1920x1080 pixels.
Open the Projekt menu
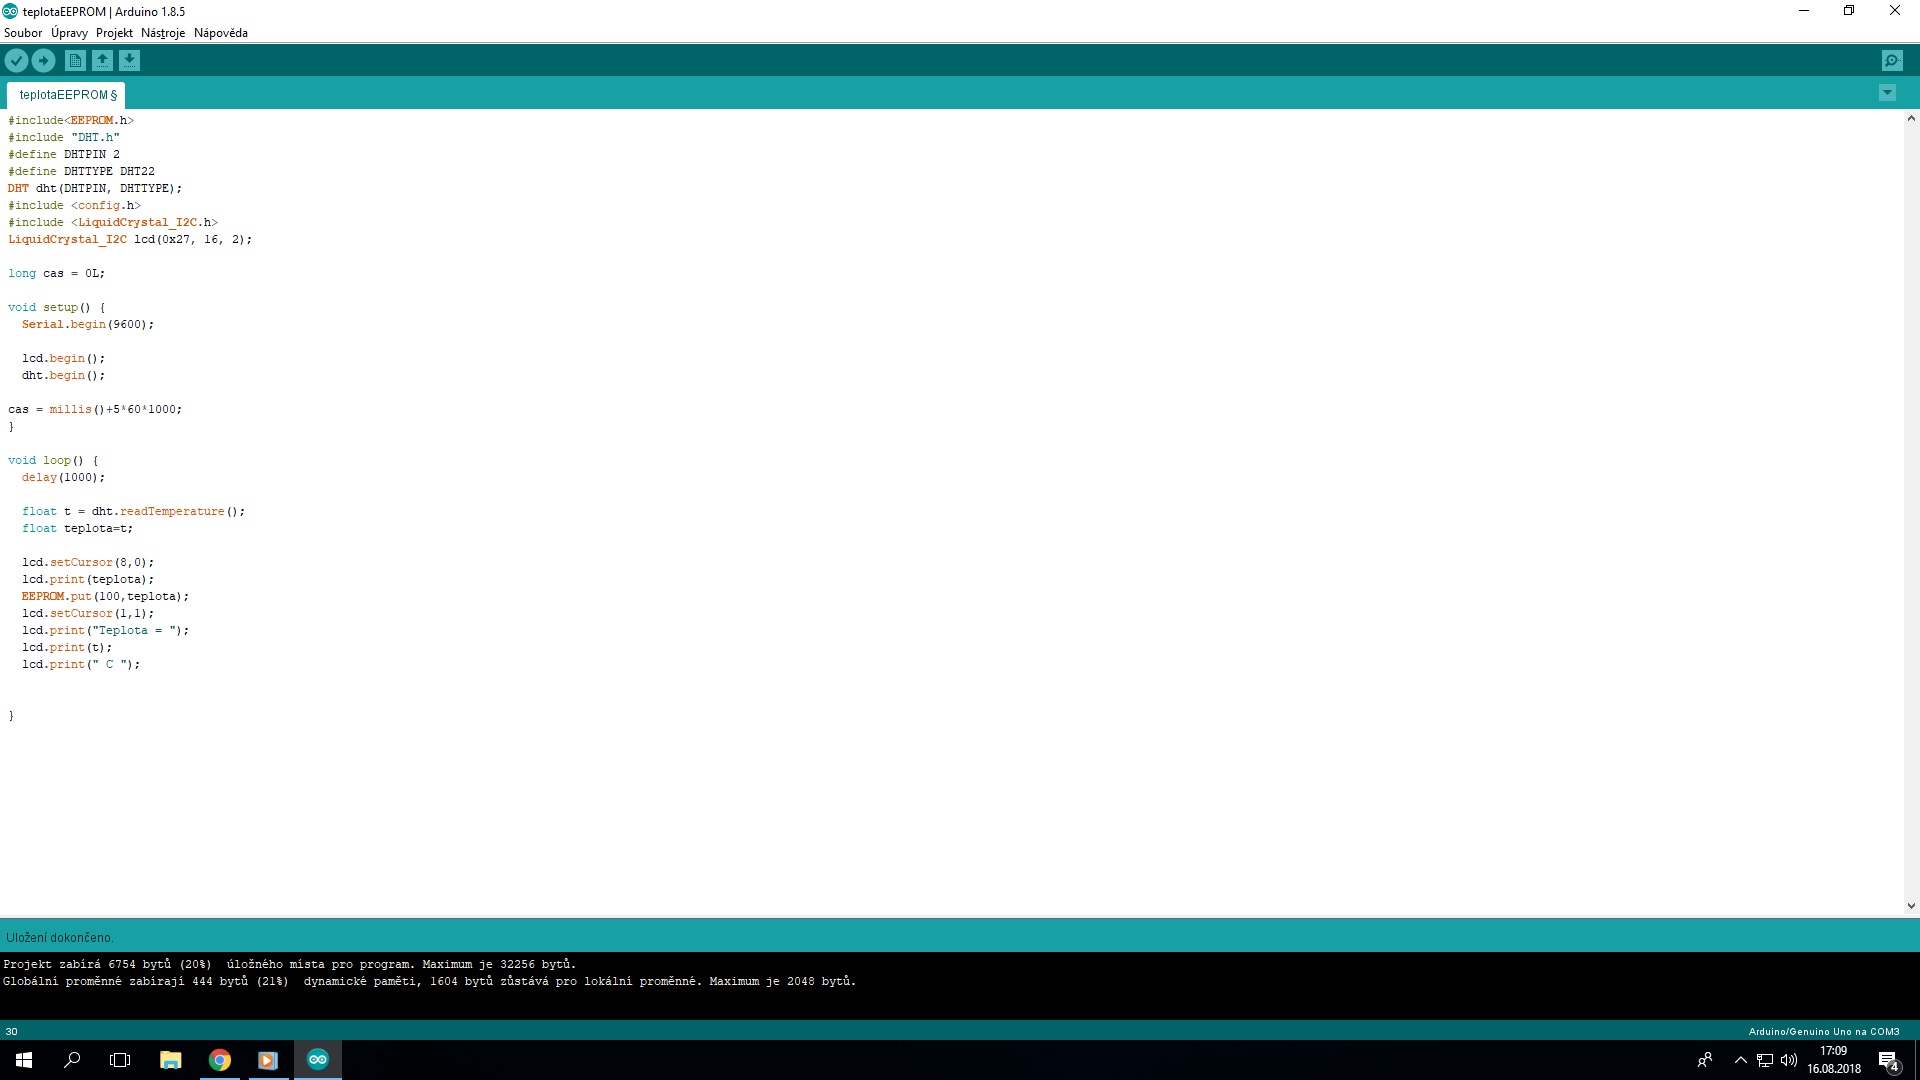pyautogui.click(x=114, y=33)
